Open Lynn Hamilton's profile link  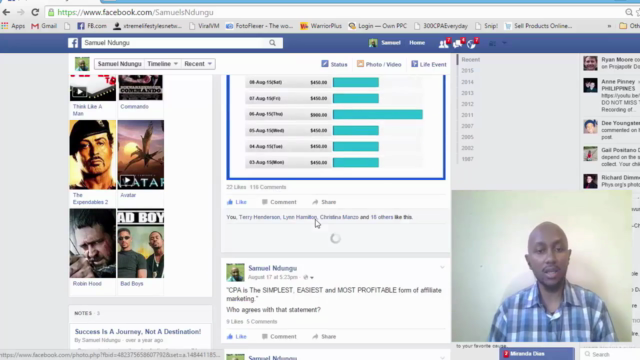(x=300, y=217)
